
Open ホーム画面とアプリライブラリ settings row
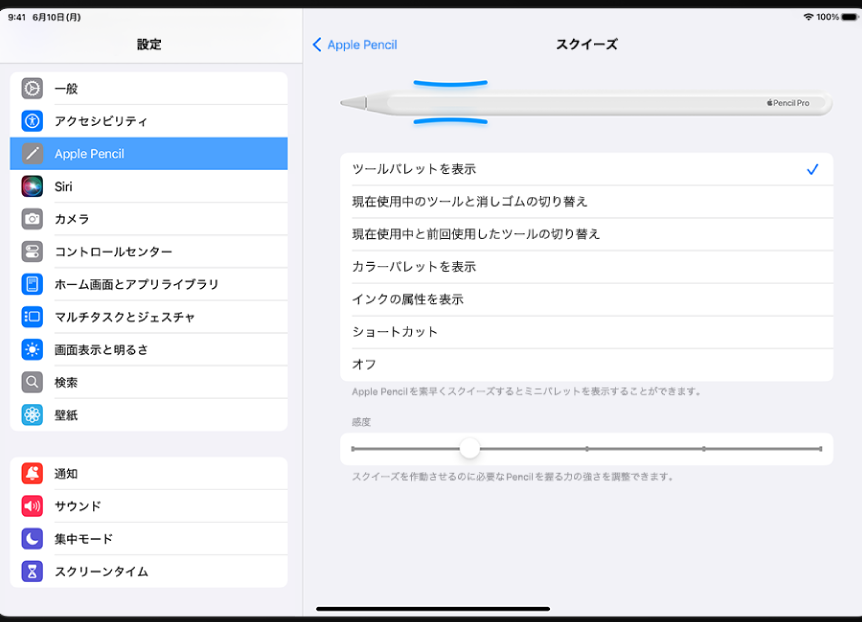pyautogui.click(x=148, y=284)
